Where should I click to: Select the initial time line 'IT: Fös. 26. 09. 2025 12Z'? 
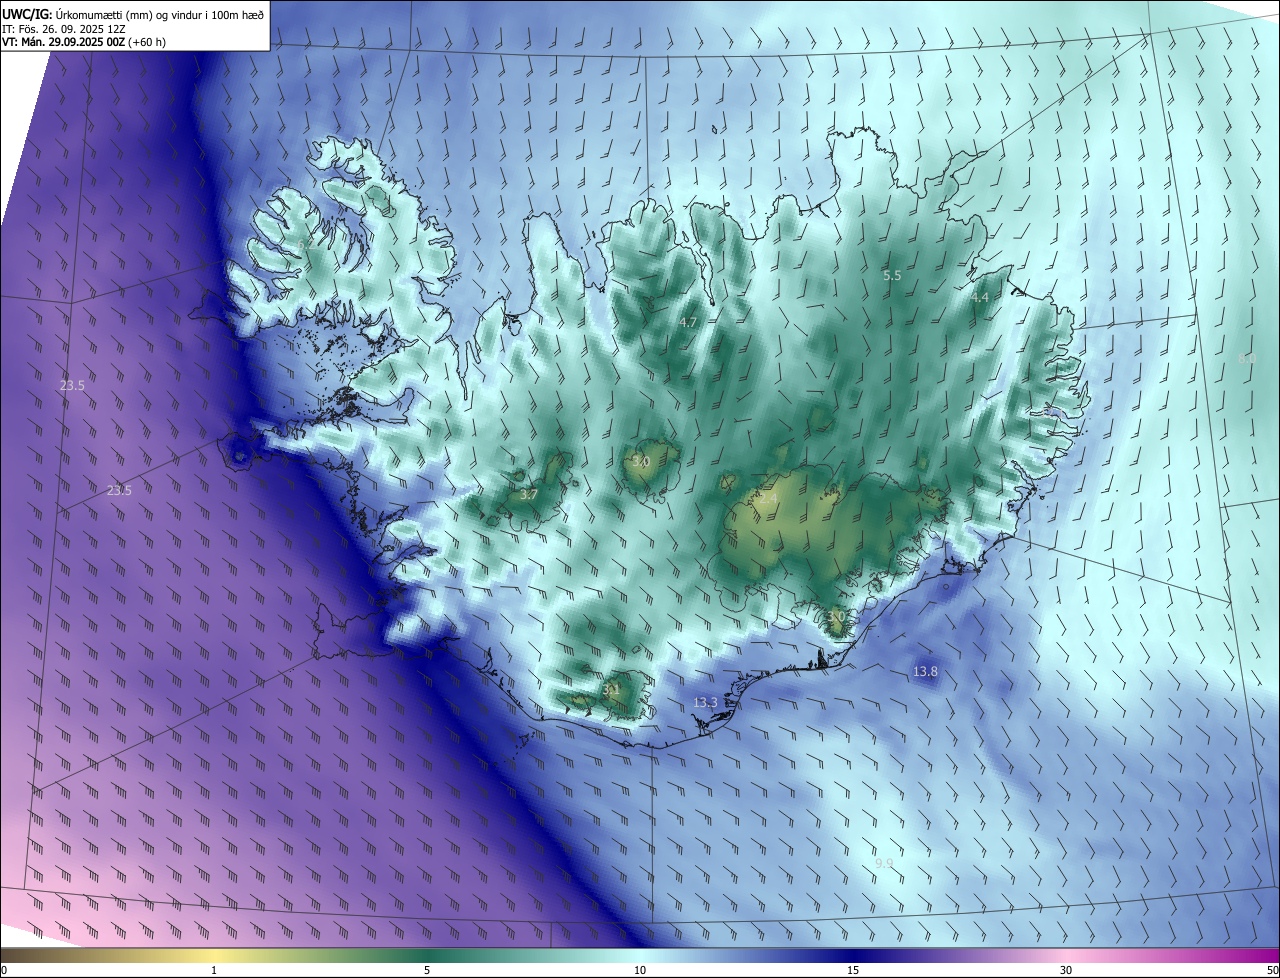click(x=66, y=28)
